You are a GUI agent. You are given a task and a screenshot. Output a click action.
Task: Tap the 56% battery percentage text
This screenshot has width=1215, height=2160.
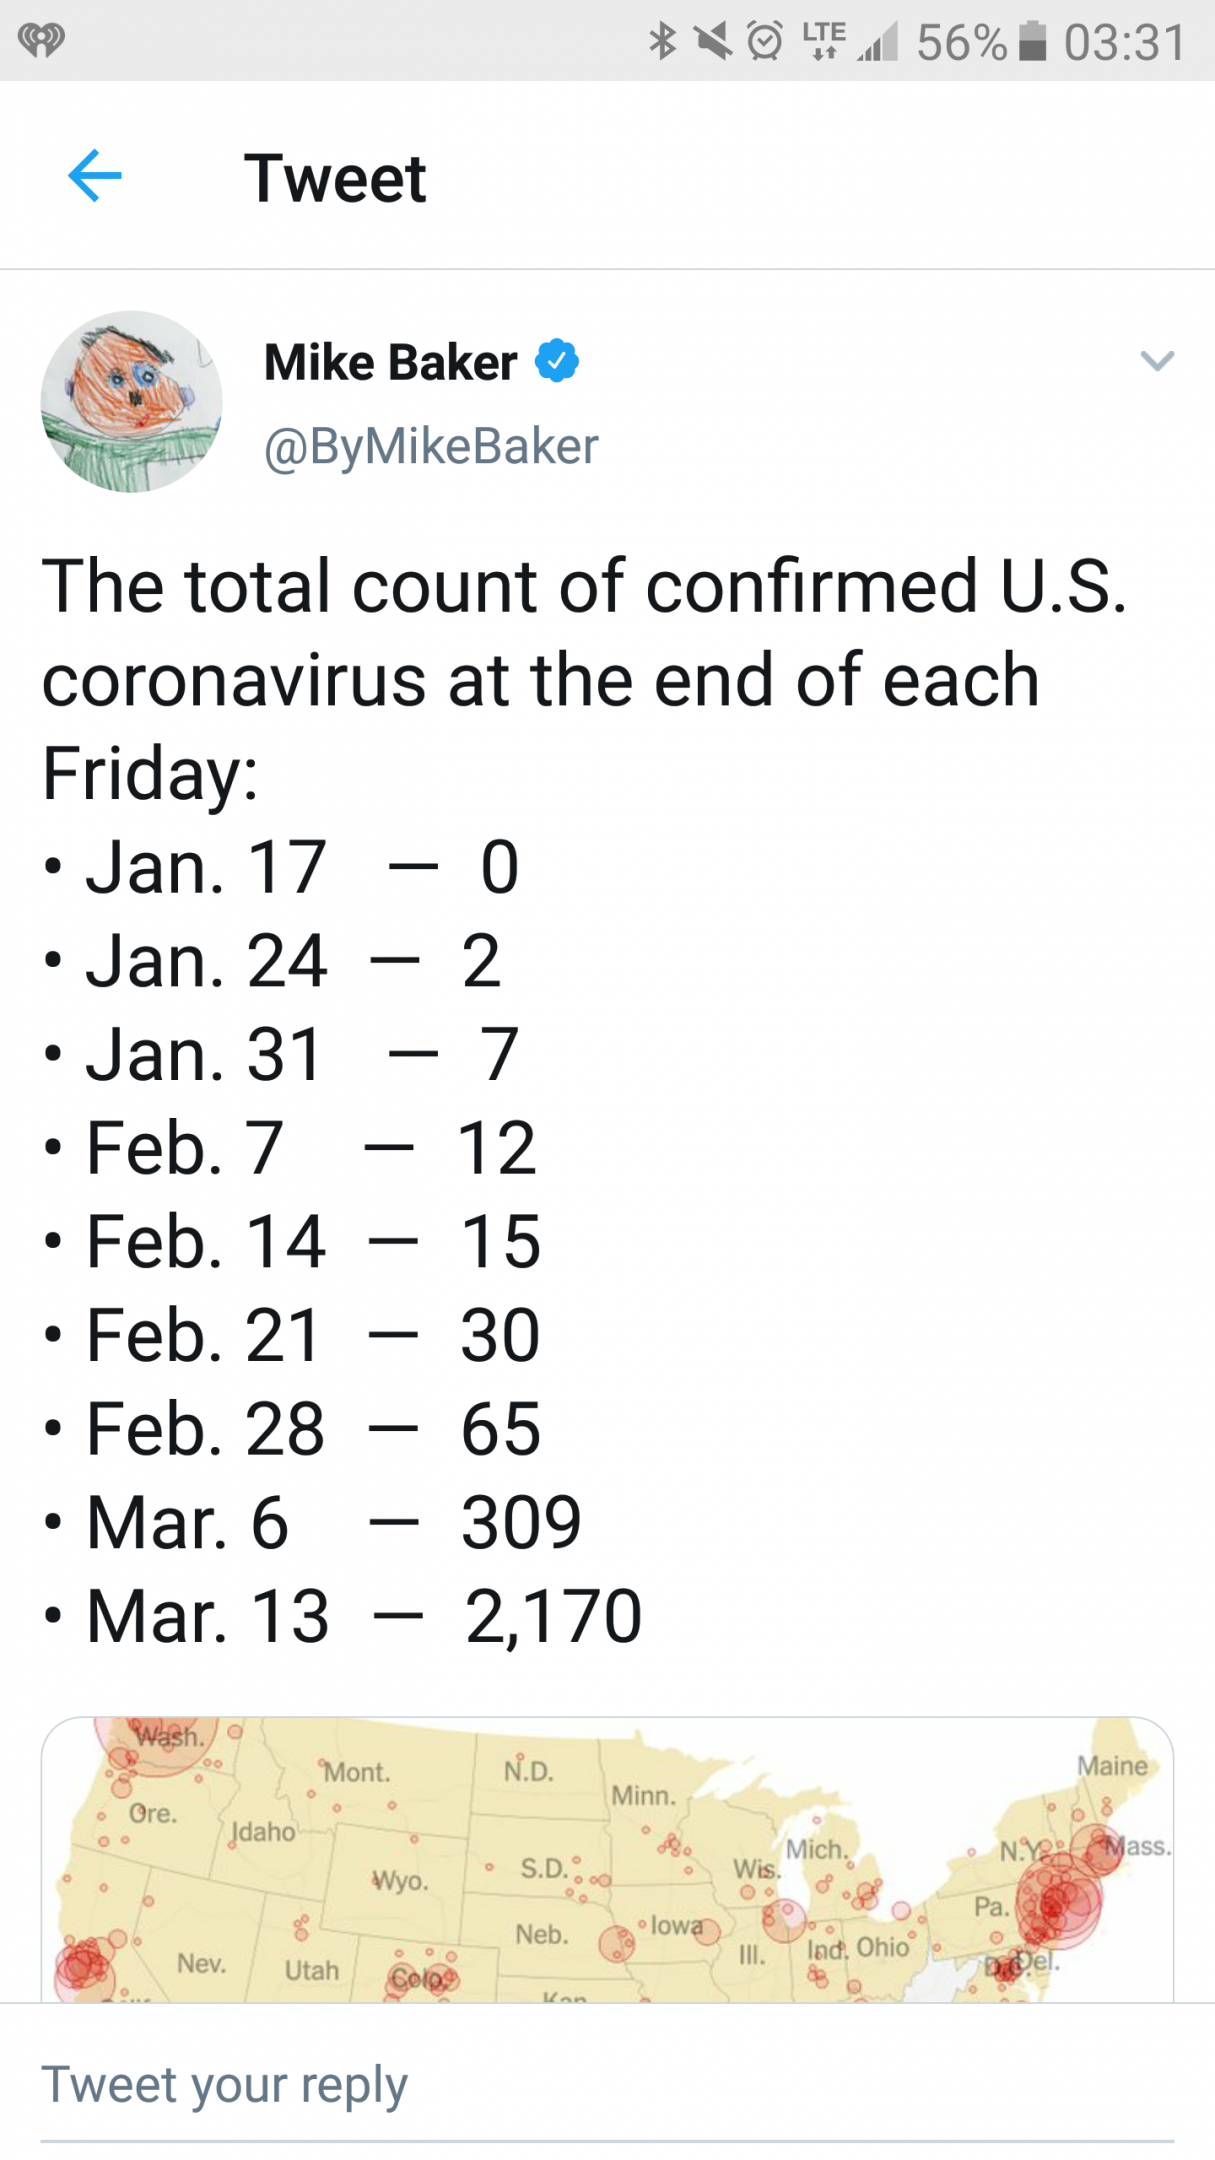pyautogui.click(x=961, y=42)
